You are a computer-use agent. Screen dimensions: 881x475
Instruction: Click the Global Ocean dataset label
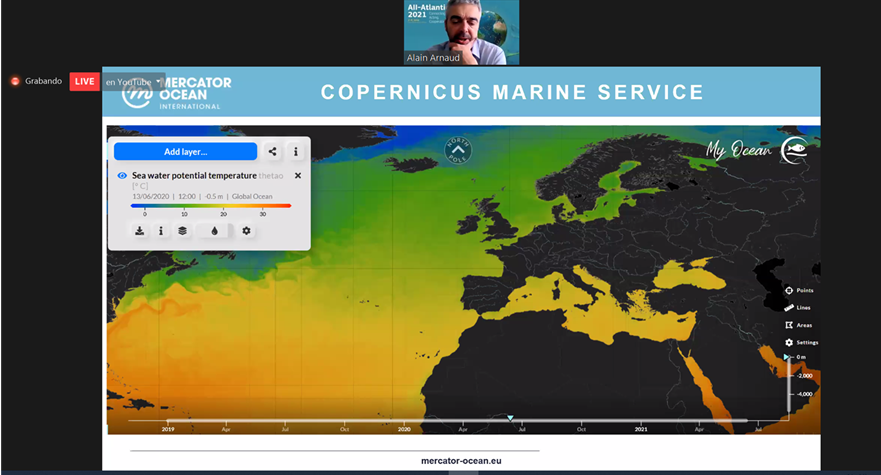point(252,196)
